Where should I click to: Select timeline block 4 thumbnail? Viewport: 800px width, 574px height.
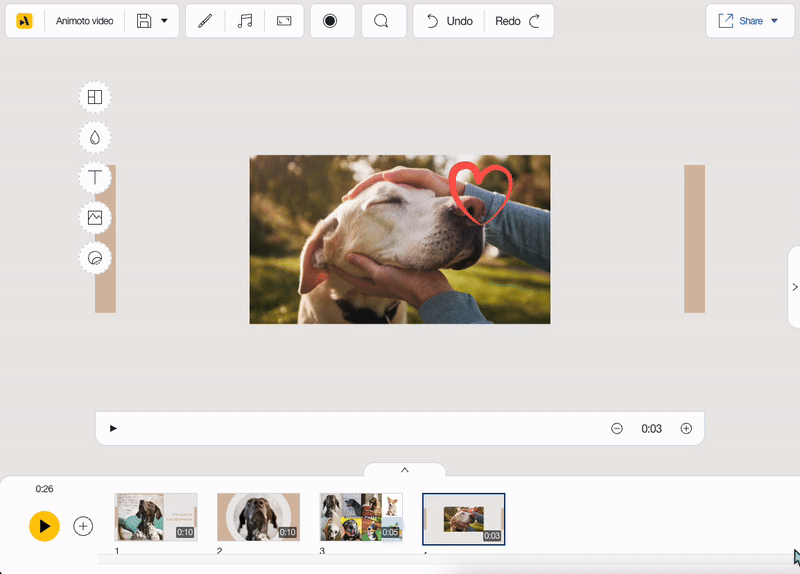pos(464,519)
